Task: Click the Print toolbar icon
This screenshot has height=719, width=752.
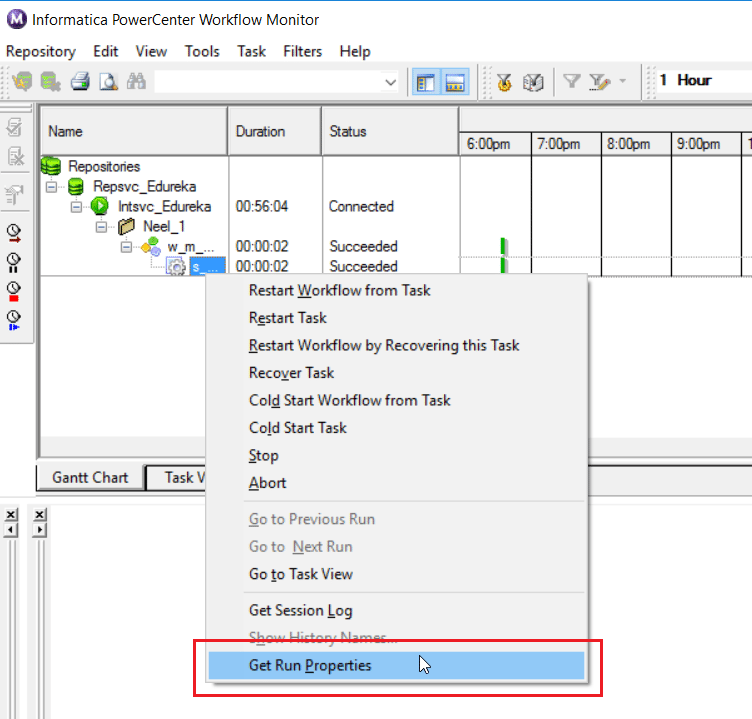Action: click(80, 82)
